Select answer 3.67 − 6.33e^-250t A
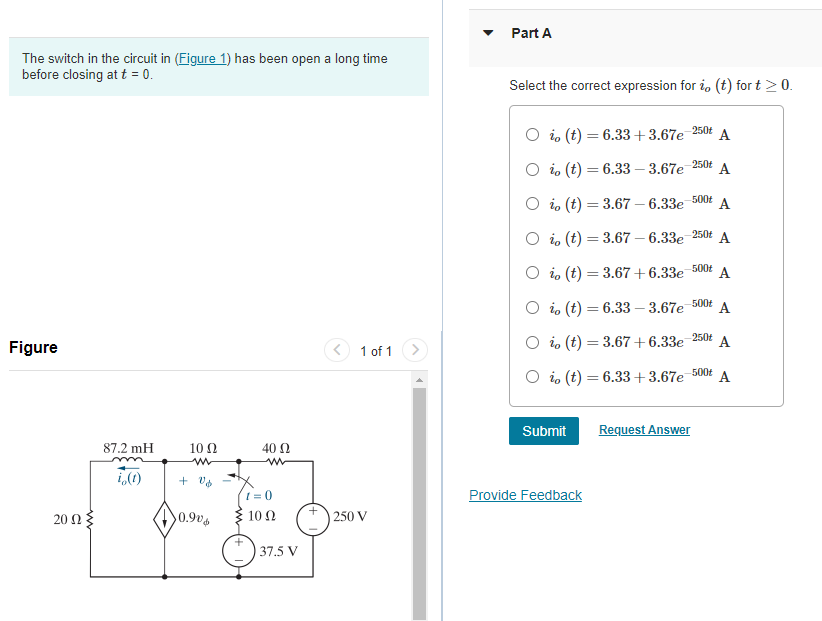 (x=532, y=238)
